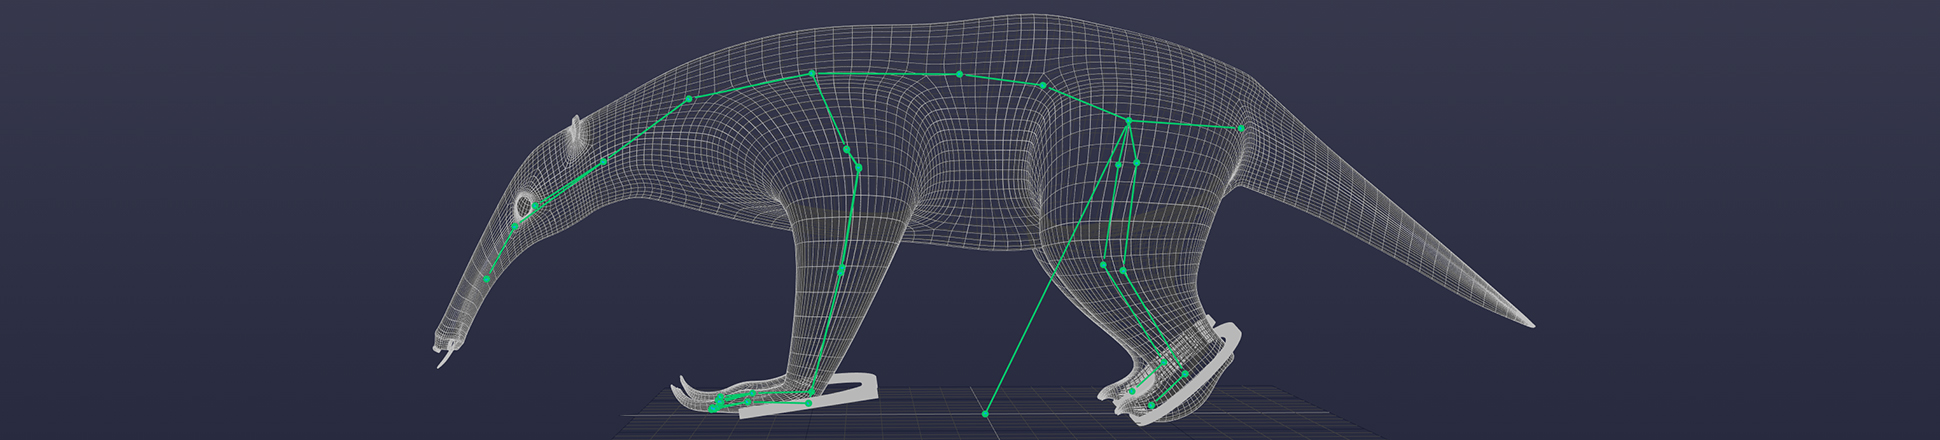Click the front leg lower knee joint
1940x440 pixels.
(x=841, y=270)
